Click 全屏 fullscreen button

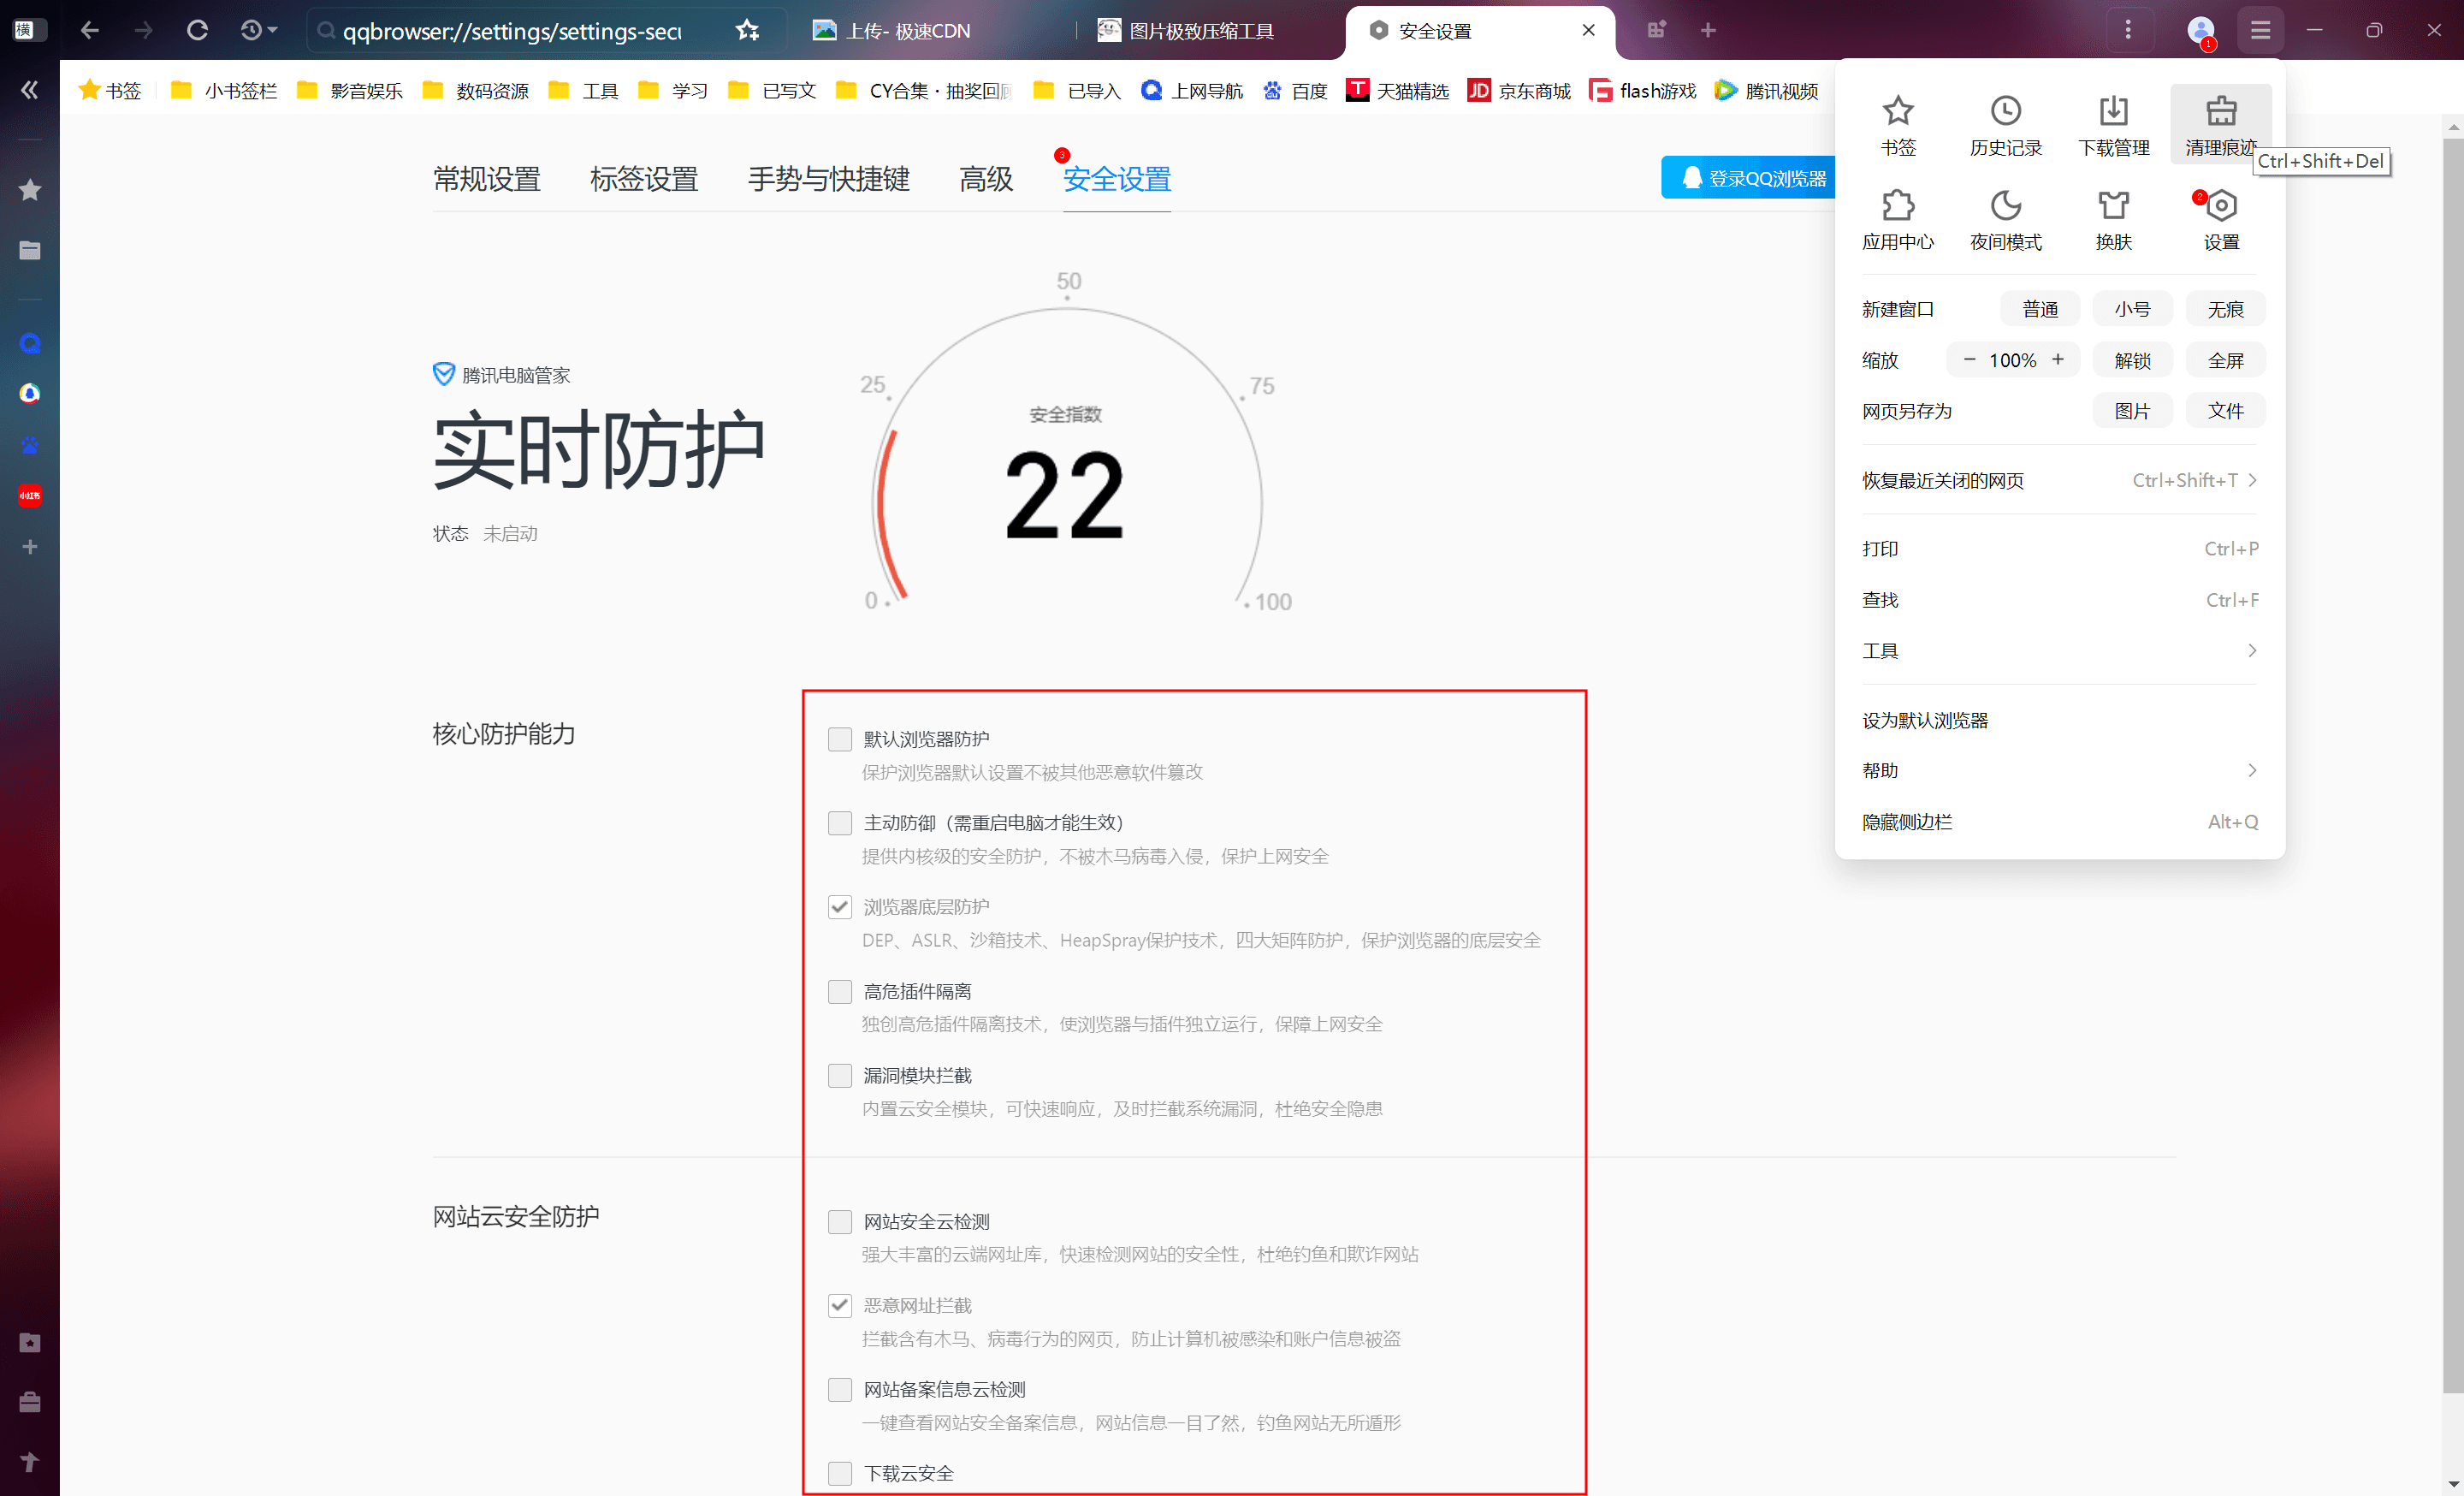[x=2225, y=361]
